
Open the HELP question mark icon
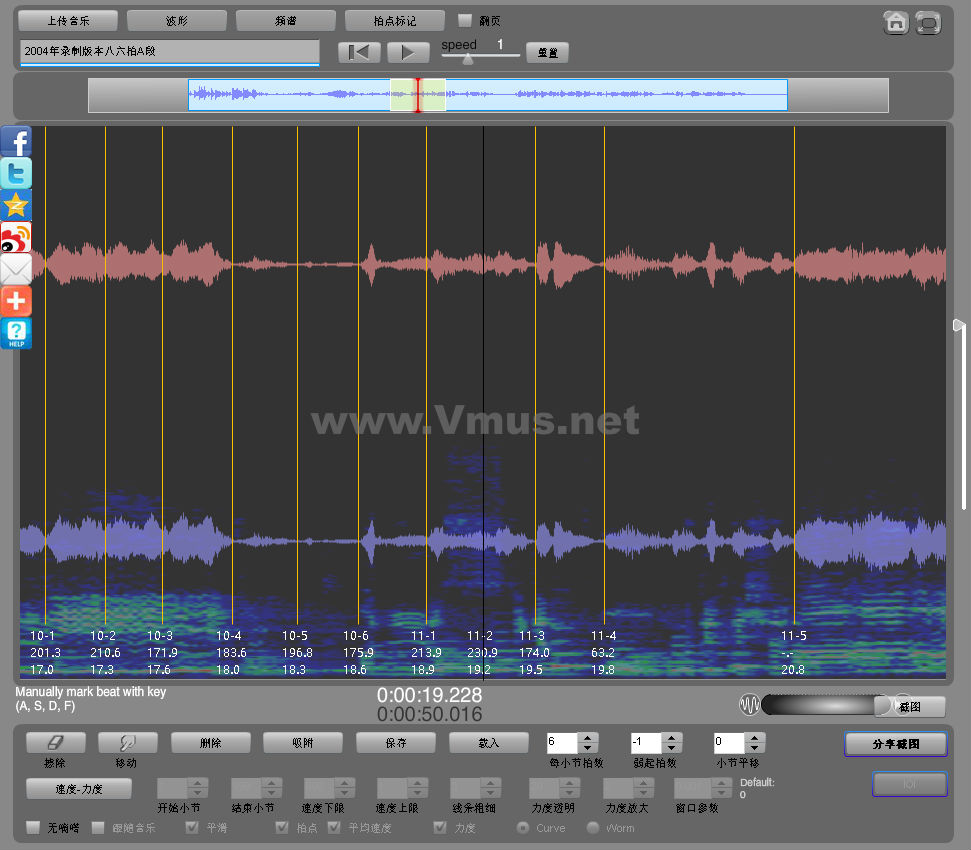[16, 333]
